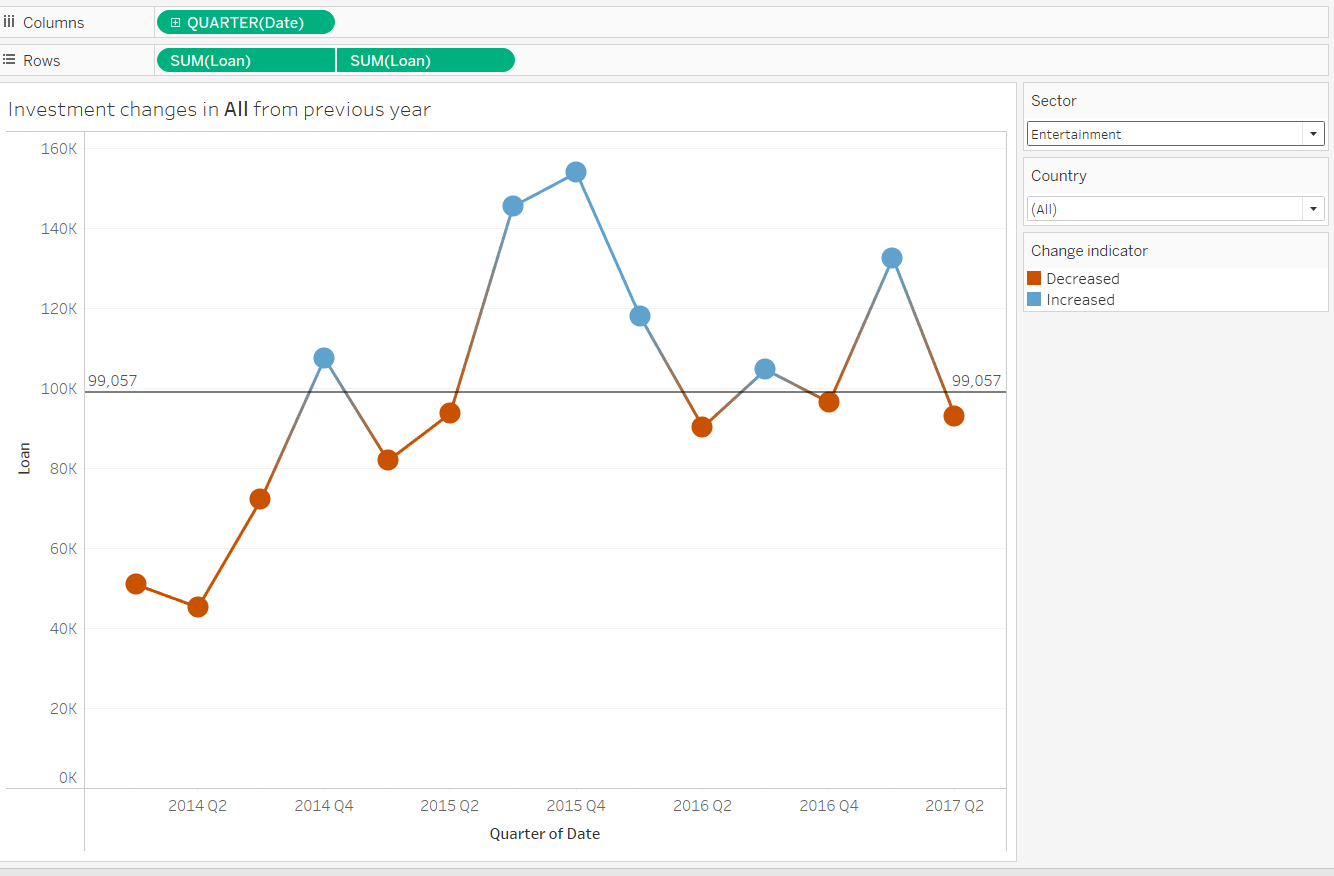1334x876 pixels.
Task: Click the Rows shelf icon
Action: [x=9, y=60]
